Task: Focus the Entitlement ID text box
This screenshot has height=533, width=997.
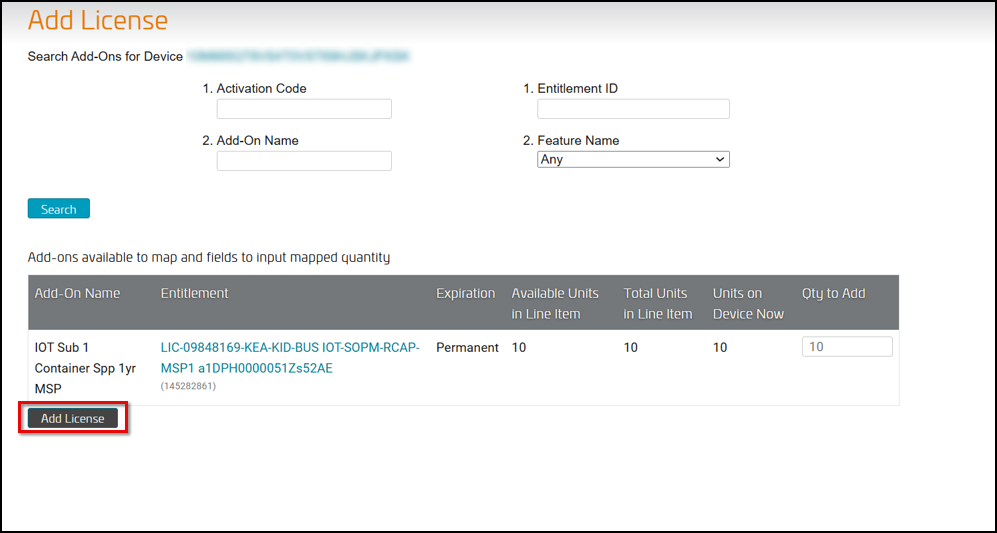Action: (x=633, y=109)
